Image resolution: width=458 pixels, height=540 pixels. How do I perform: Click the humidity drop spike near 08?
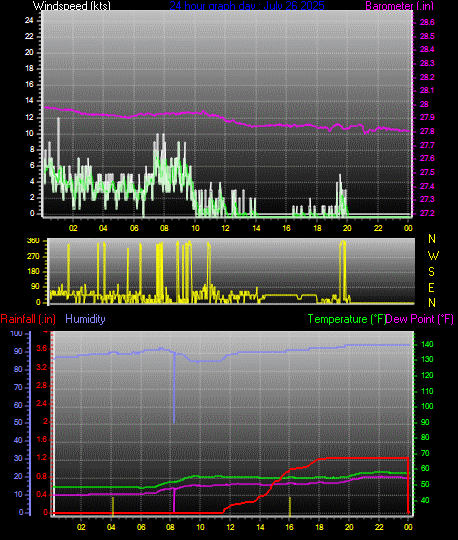(x=174, y=387)
